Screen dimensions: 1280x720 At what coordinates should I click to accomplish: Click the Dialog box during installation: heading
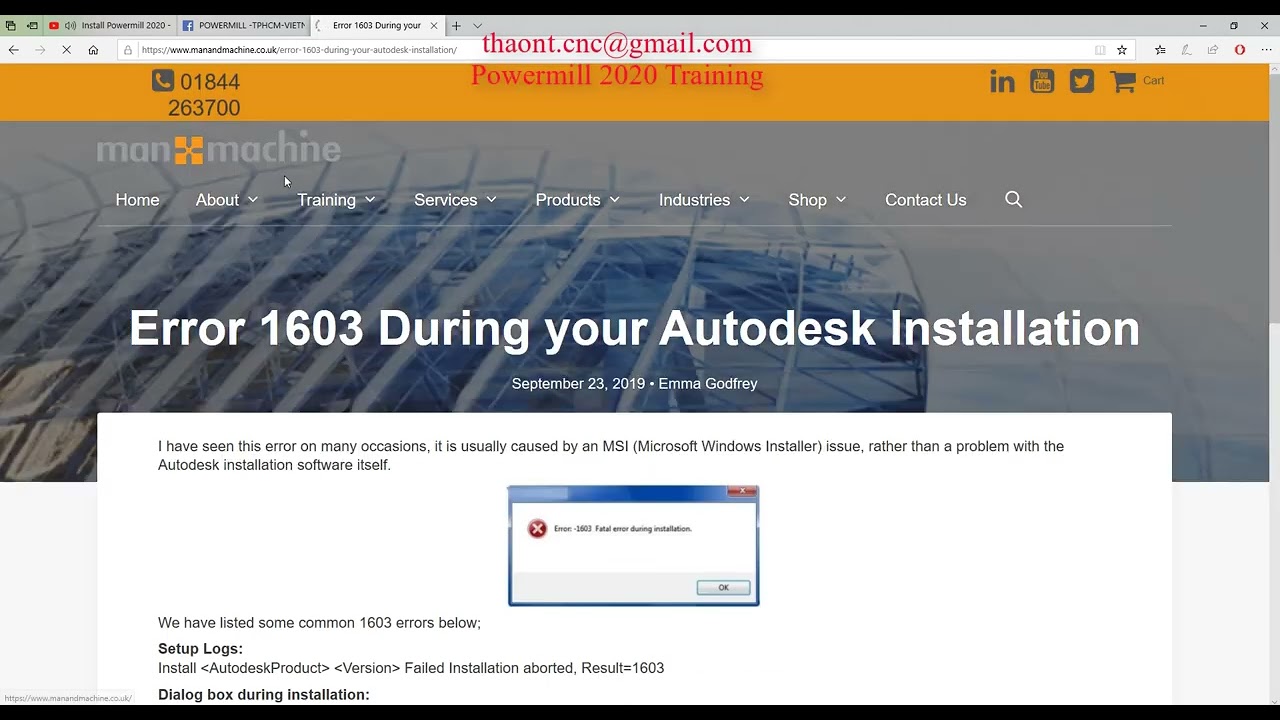point(264,694)
